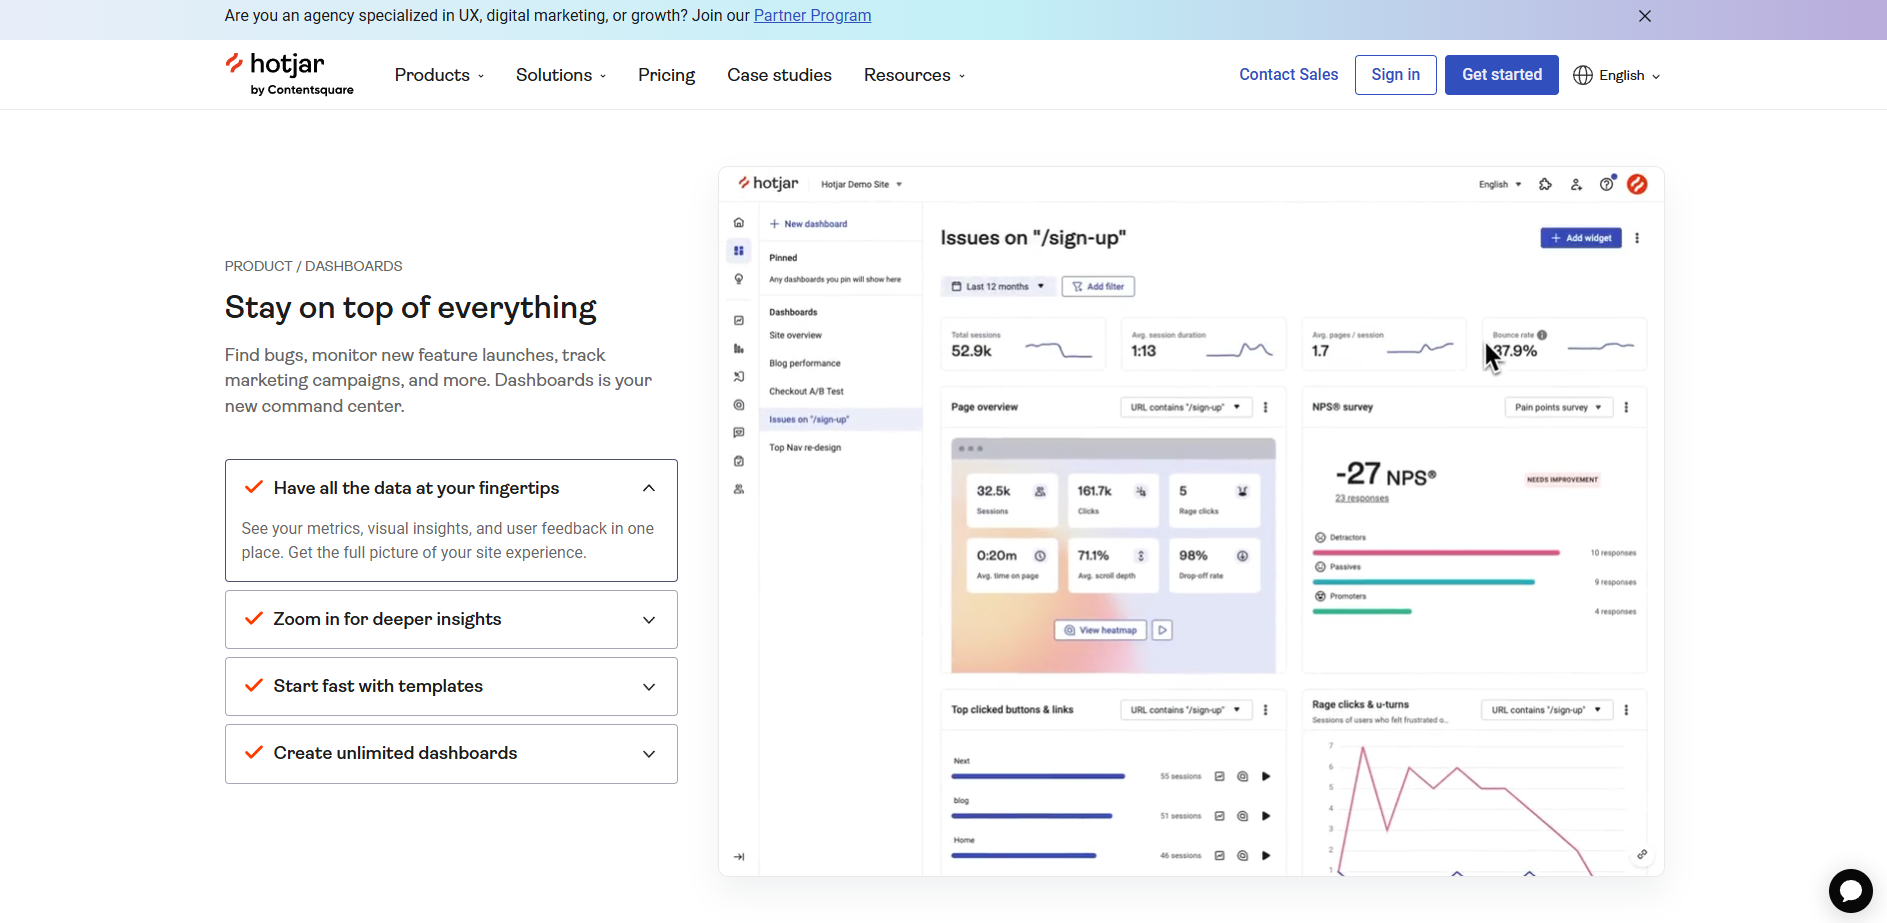Open Page overview kebab menu
Image resolution: width=1887 pixels, height=923 pixels.
(x=1266, y=407)
